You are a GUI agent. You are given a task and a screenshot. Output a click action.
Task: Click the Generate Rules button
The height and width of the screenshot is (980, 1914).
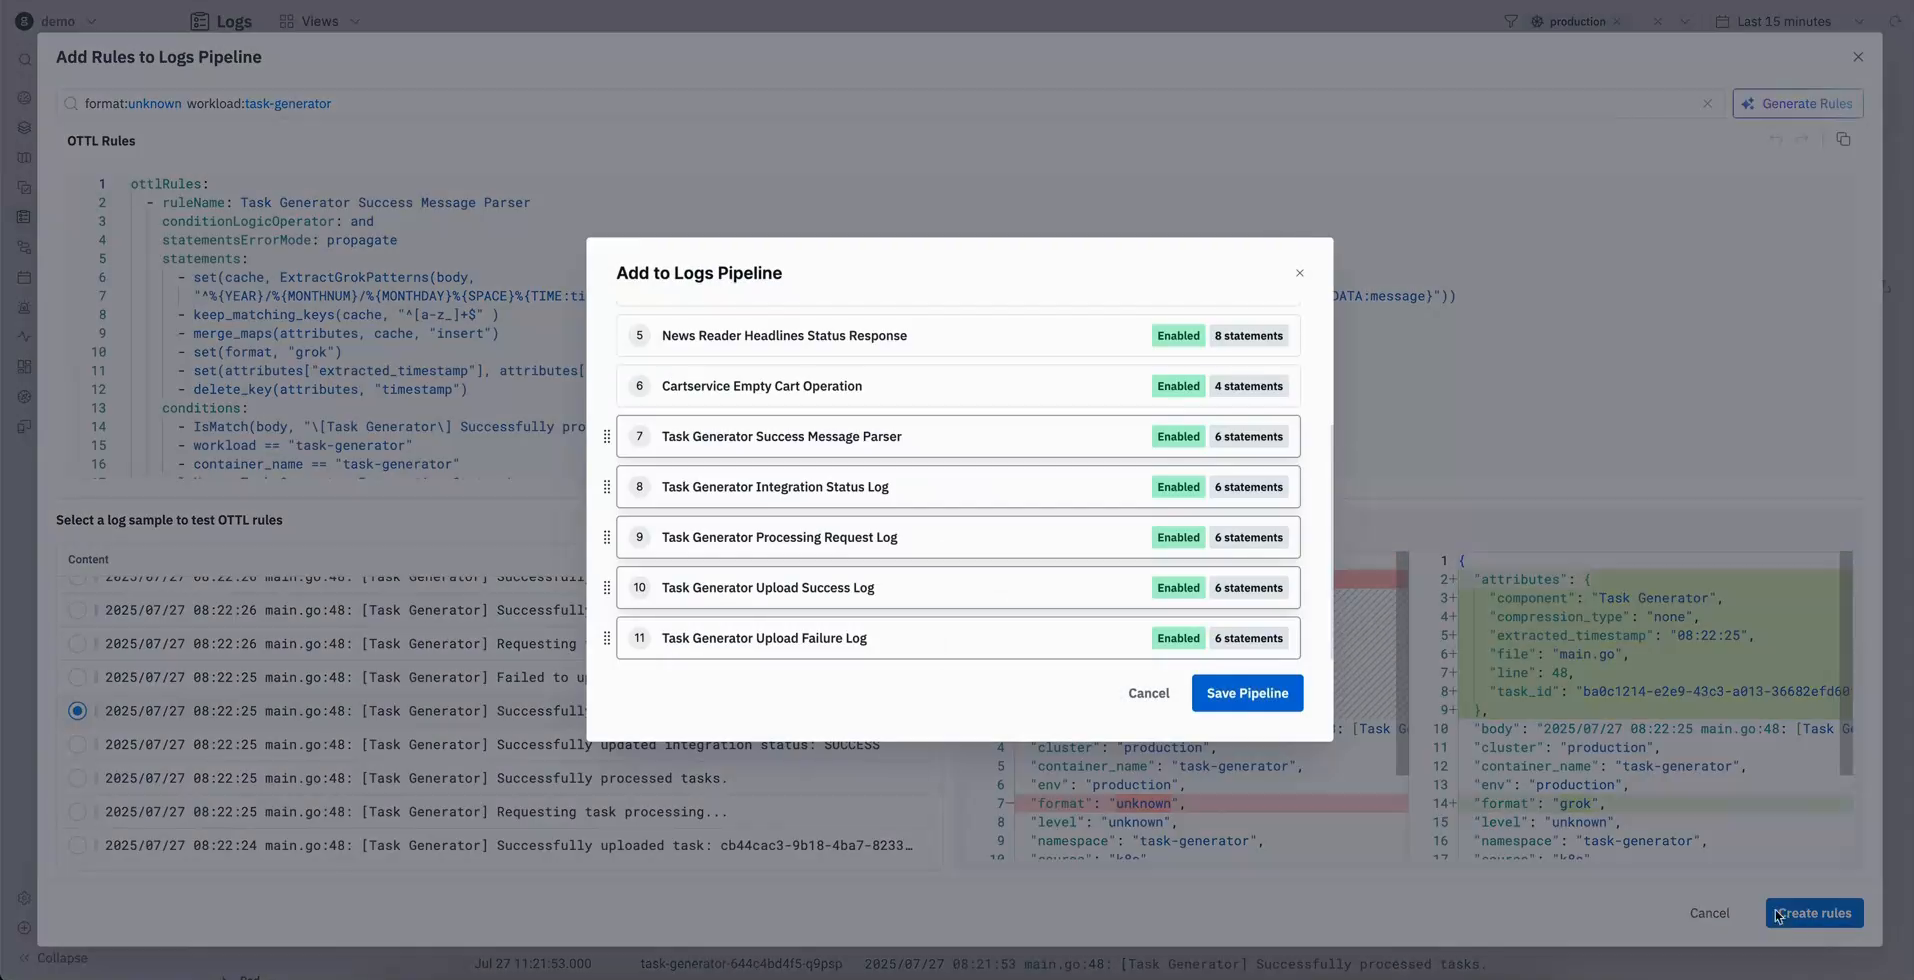(x=1797, y=103)
